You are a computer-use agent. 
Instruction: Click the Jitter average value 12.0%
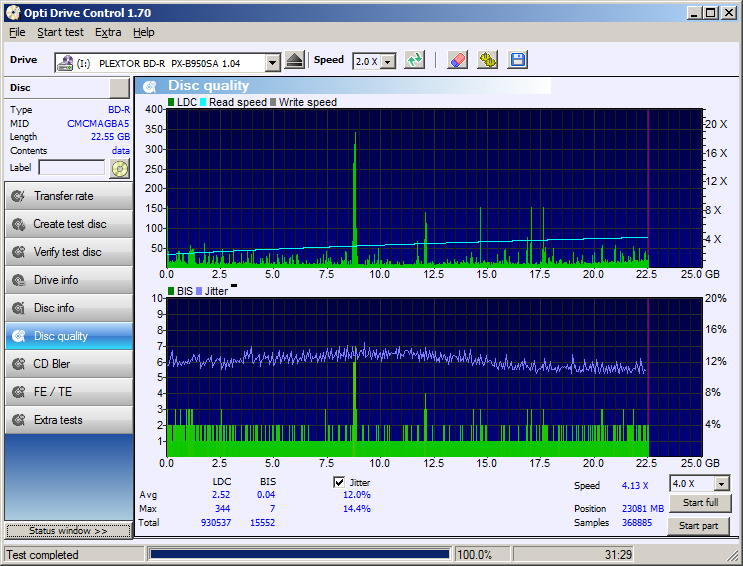[357, 494]
